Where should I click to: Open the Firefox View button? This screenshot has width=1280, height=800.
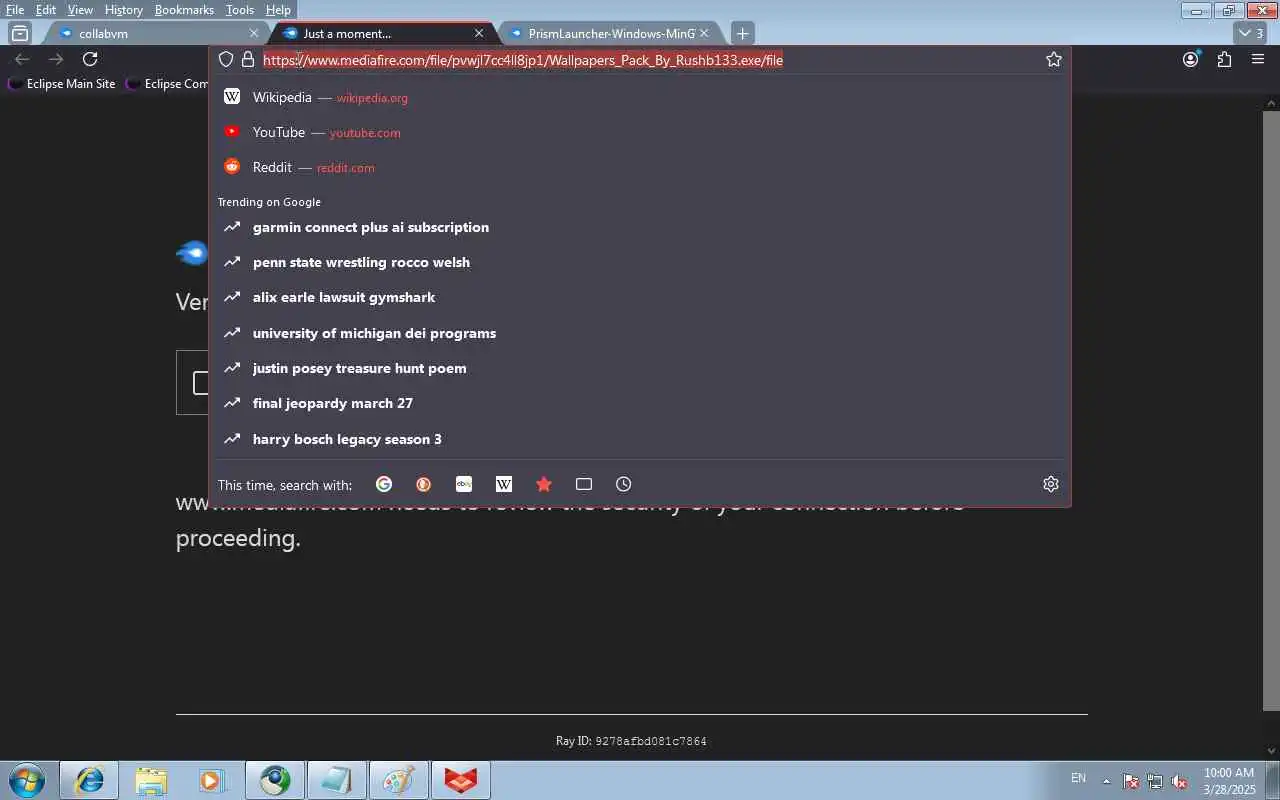pos(19,33)
